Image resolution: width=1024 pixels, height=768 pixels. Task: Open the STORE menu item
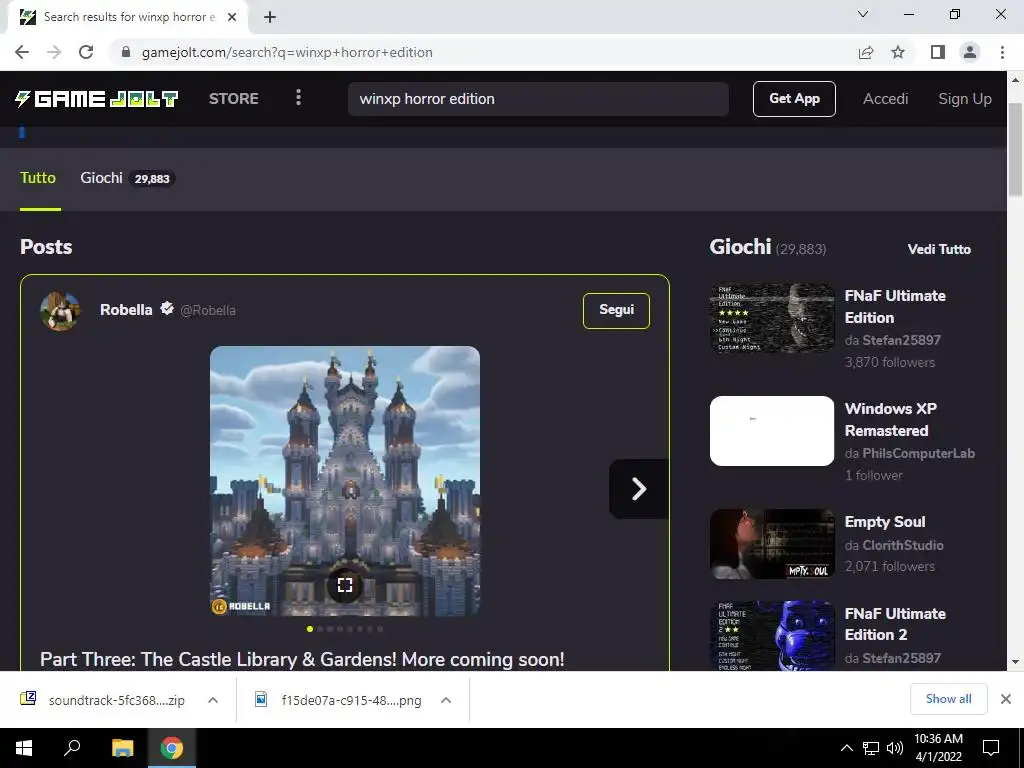point(234,99)
